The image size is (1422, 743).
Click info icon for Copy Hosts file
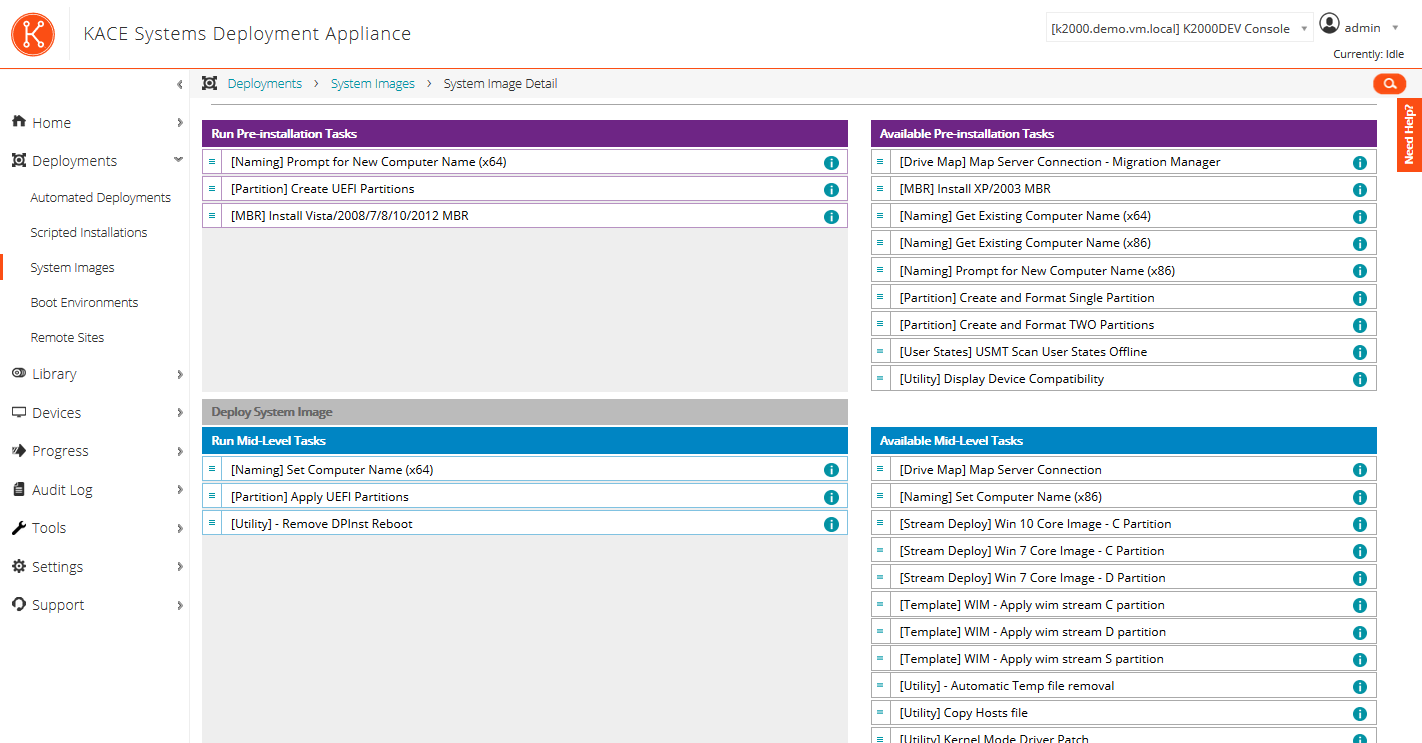click(x=1360, y=714)
